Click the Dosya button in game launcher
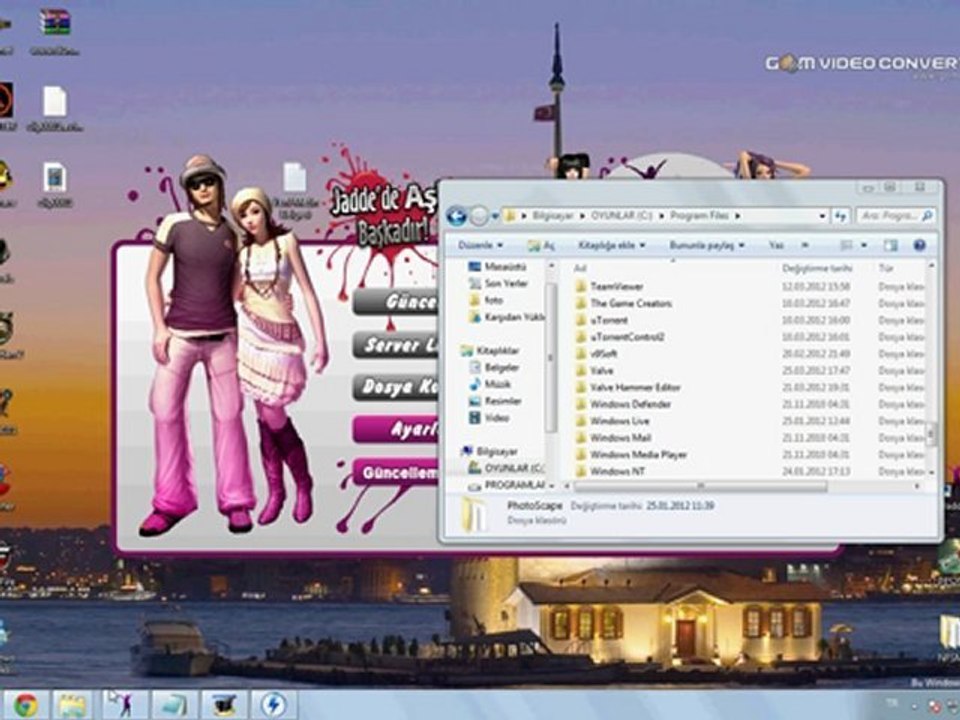The width and height of the screenshot is (960, 720). click(396, 388)
